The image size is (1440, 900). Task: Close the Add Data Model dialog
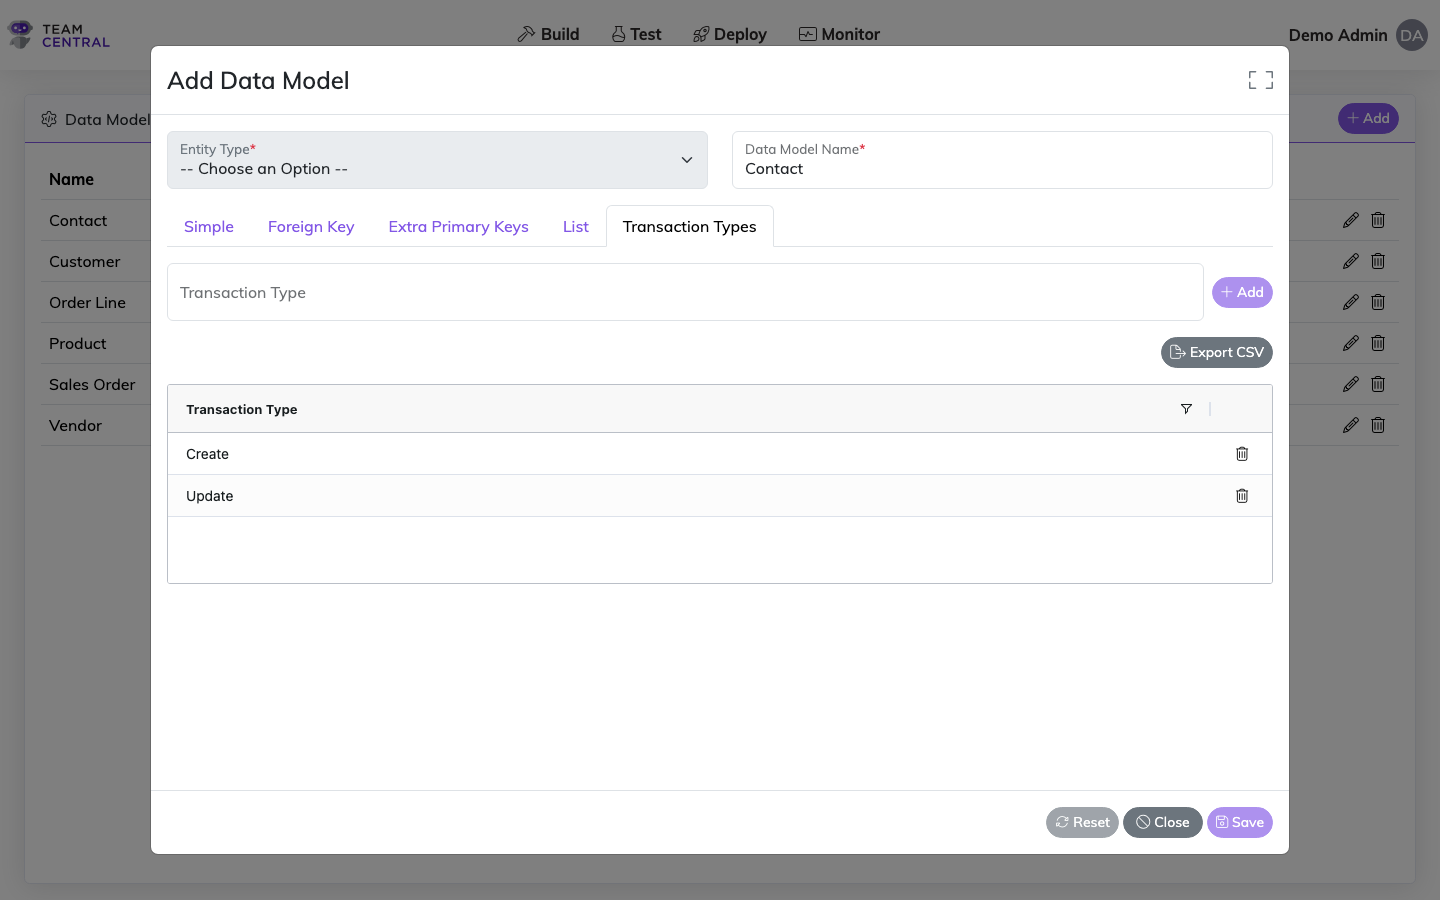click(1162, 822)
